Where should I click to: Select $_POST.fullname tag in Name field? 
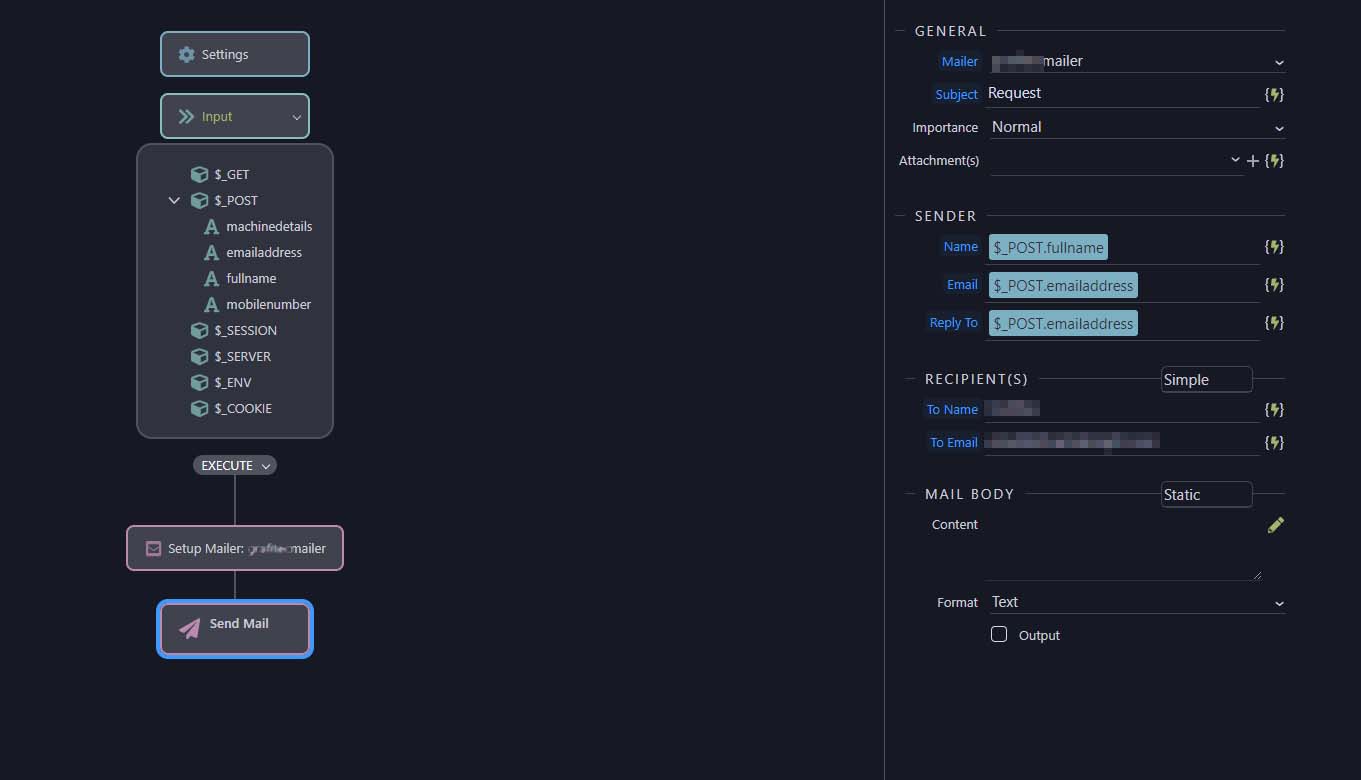point(1048,247)
